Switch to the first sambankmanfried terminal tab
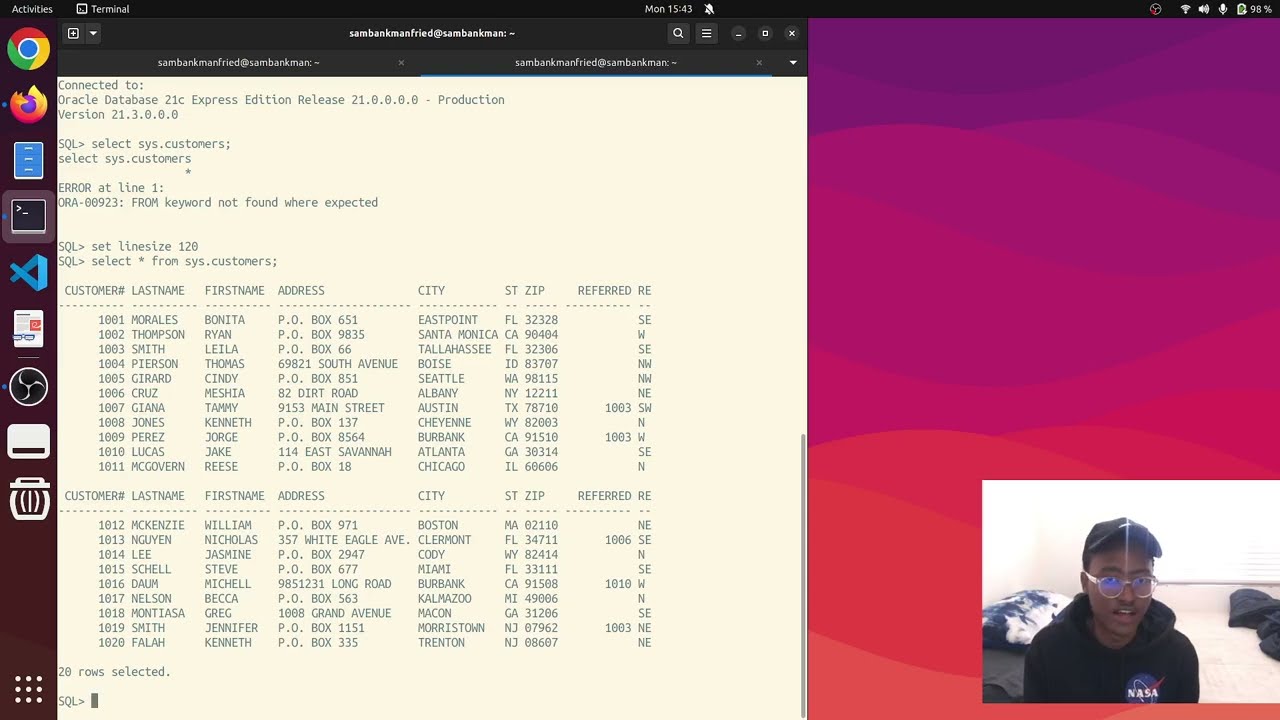 [x=238, y=62]
